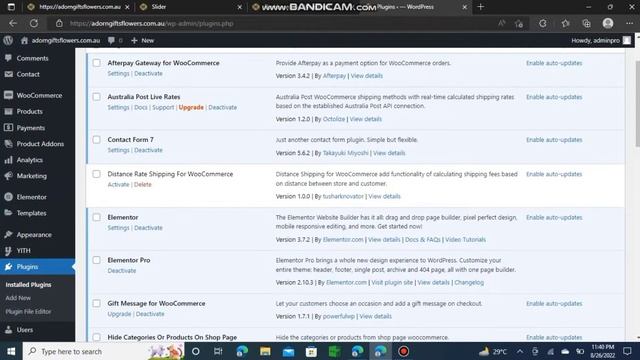This screenshot has height=360, width=640.
Task: Select Hide Categories Or Products checkbox
Action: pyautogui.click(x=96, y=337)
